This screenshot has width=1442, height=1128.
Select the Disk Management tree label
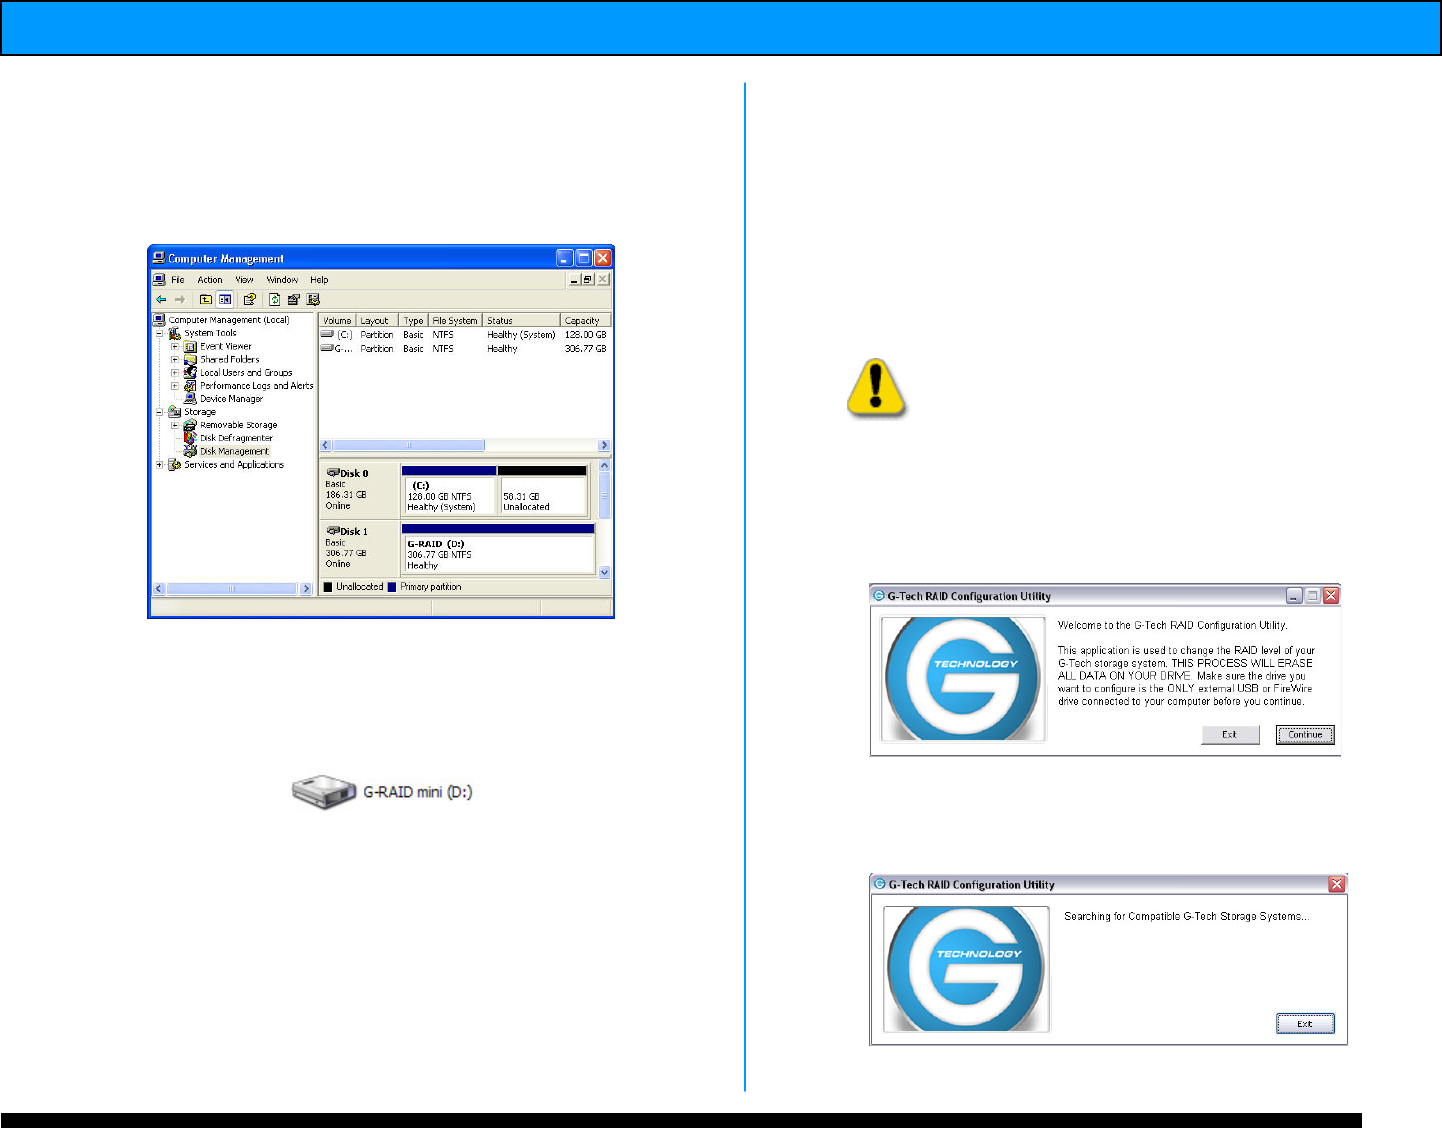234,451
